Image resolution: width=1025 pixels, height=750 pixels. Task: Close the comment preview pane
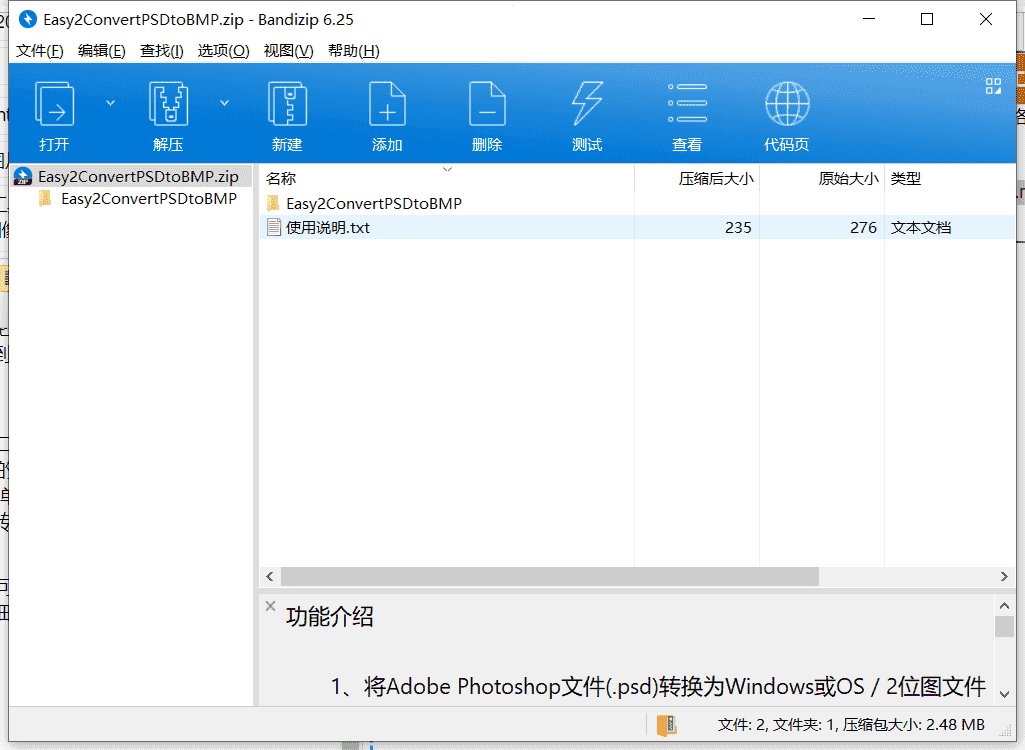click(x=271, y=606)
